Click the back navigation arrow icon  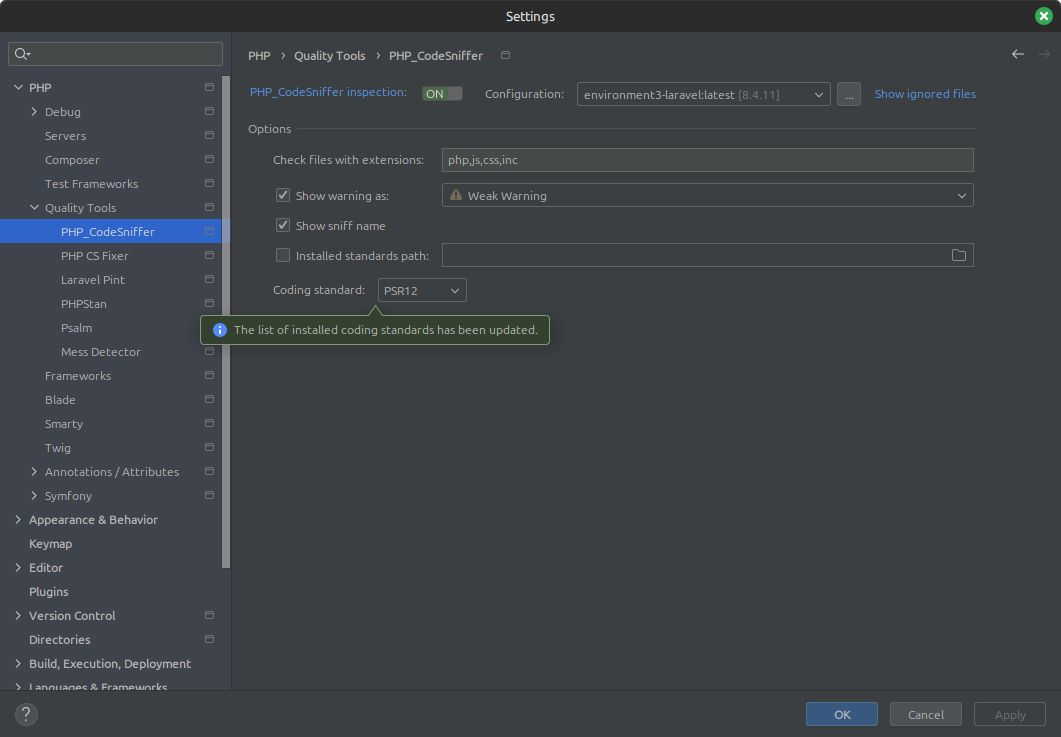(1017, 55)
